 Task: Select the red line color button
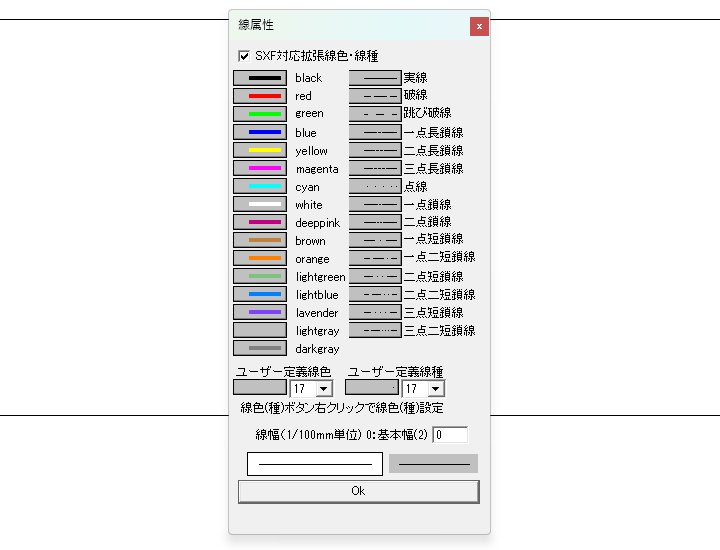(x=260, y=96)
